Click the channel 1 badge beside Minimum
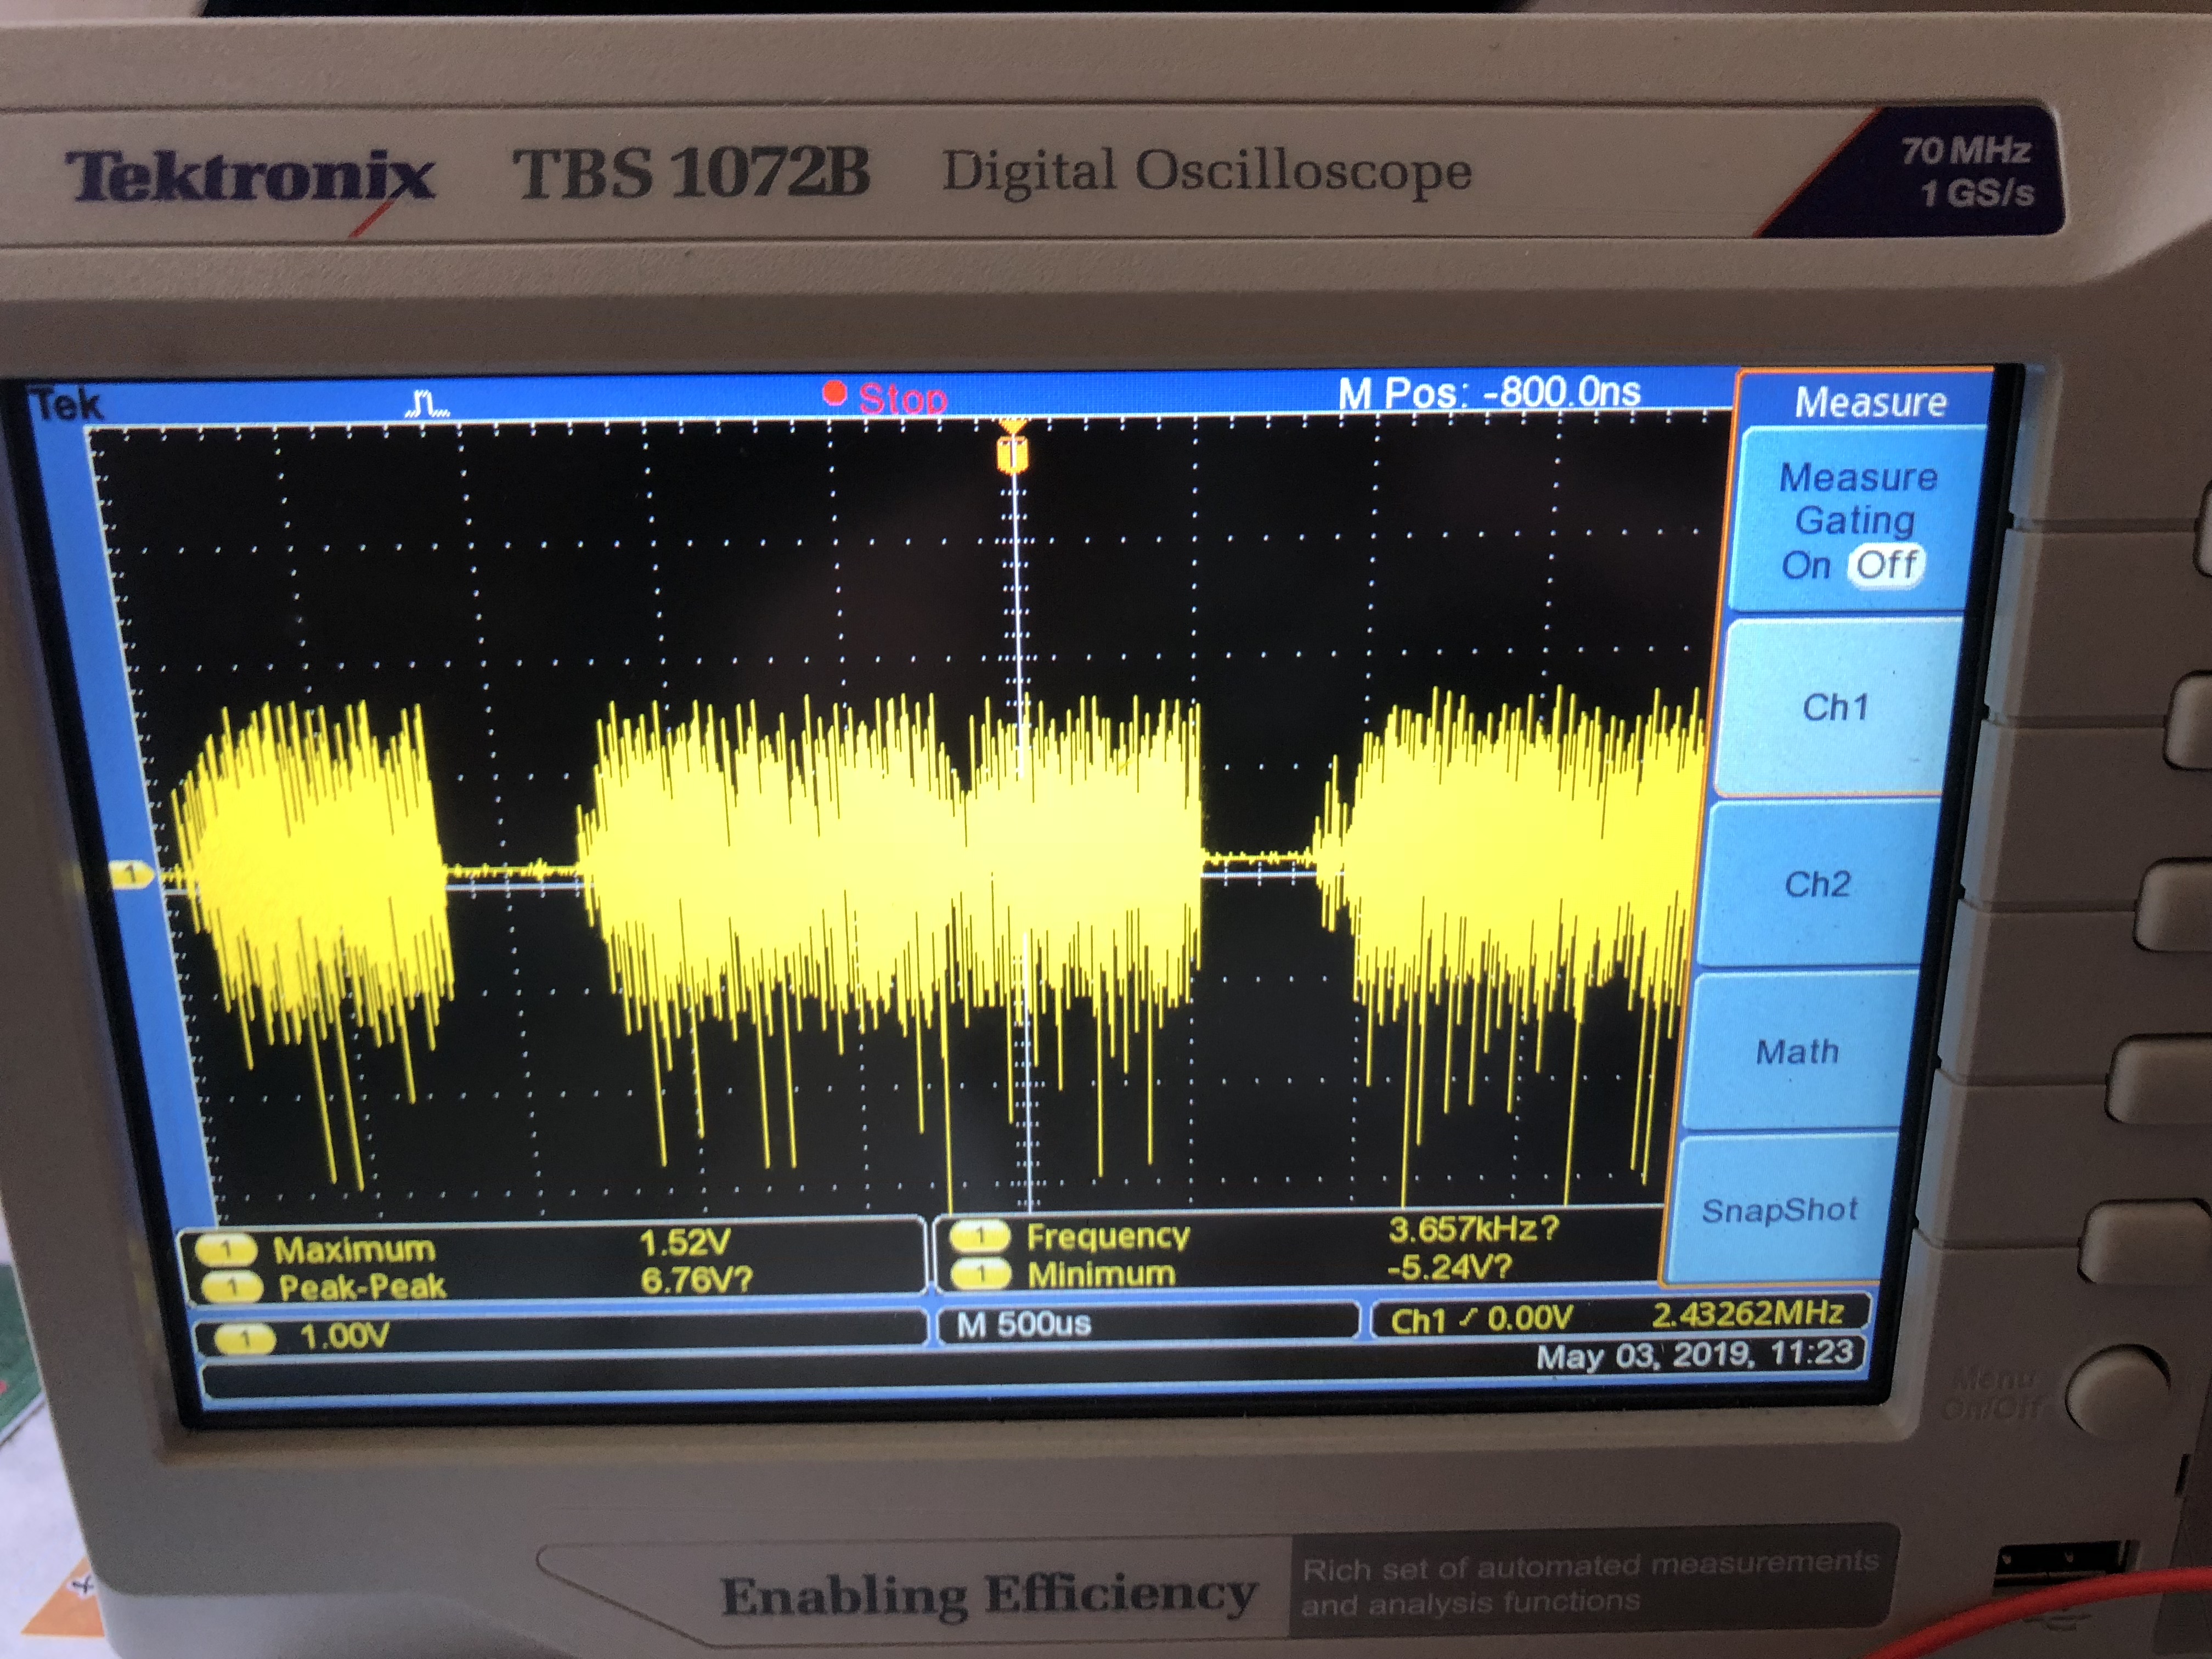 pos(982,1274)
